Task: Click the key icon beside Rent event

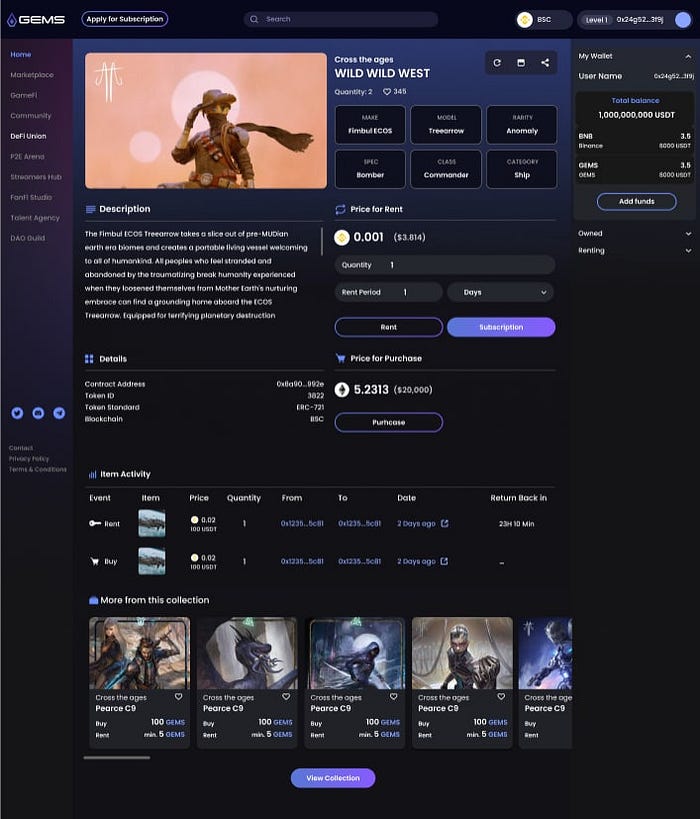Action: click(95, 523)
